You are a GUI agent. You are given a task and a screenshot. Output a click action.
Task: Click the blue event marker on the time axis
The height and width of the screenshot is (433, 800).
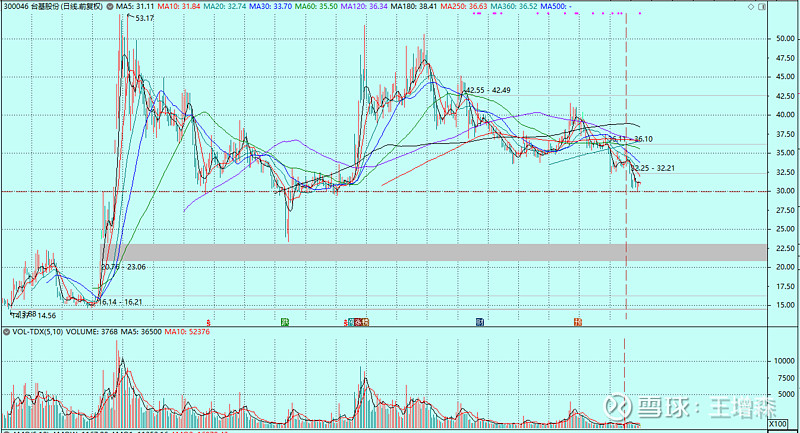(481, 322)
